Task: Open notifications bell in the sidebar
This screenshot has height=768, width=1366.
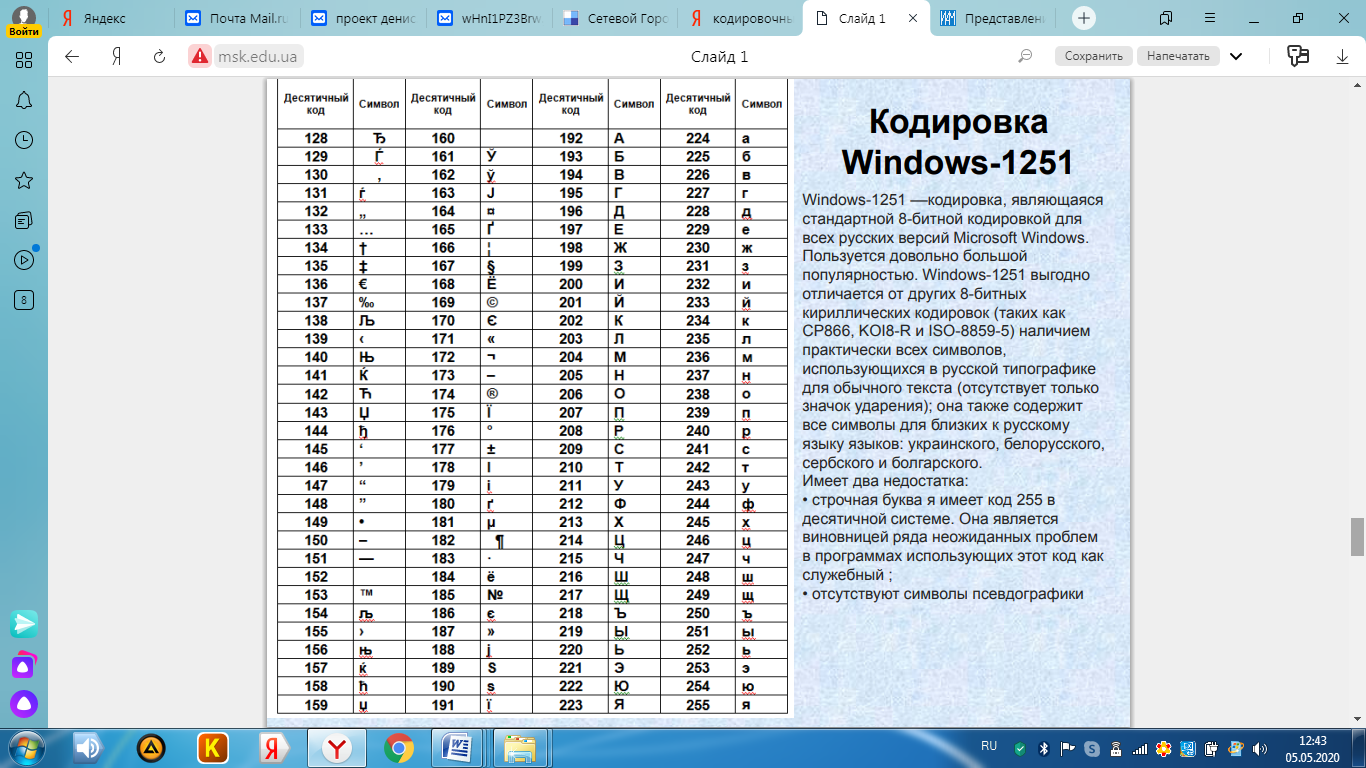Action: tap(25, 100)
